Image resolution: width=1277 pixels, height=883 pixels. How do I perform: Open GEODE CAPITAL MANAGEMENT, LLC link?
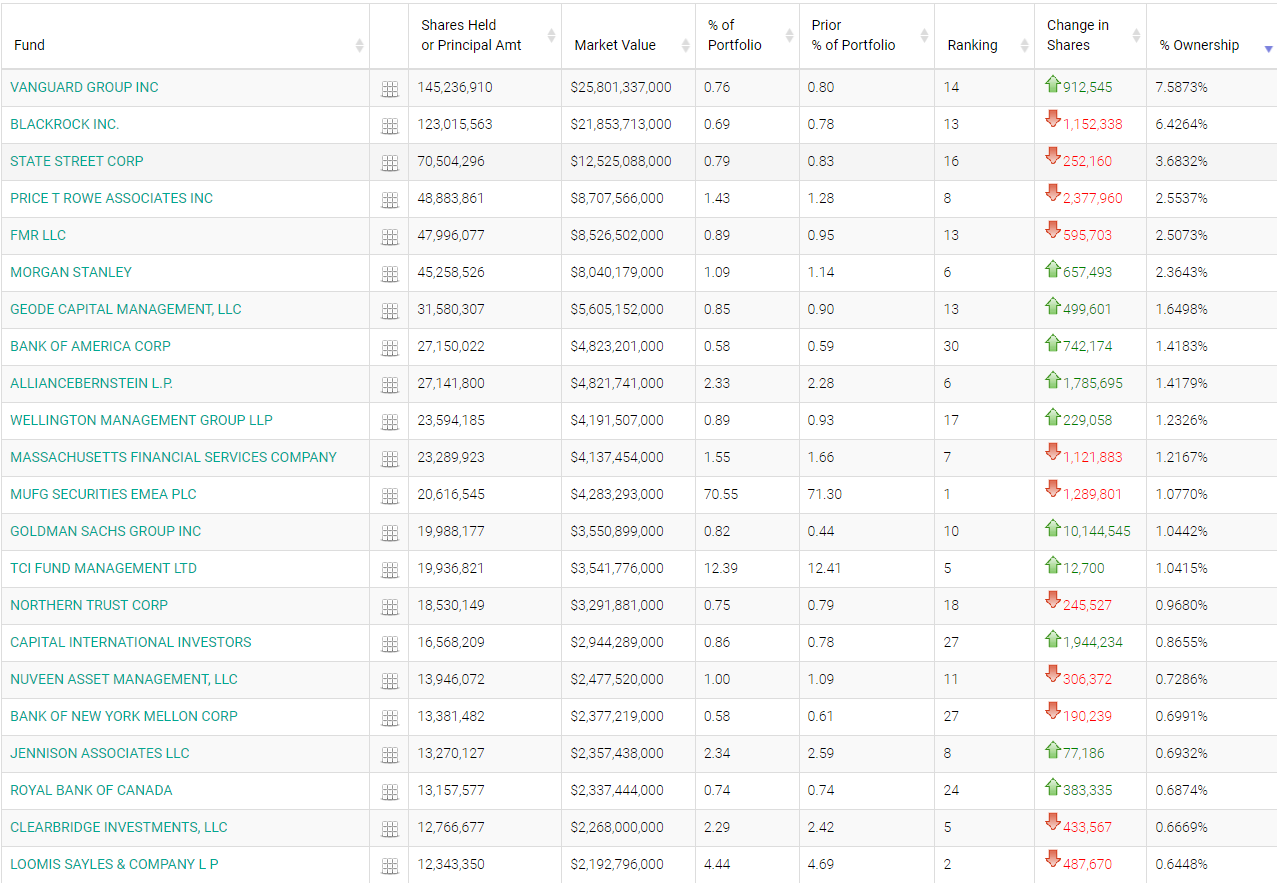tap(126, 309)
